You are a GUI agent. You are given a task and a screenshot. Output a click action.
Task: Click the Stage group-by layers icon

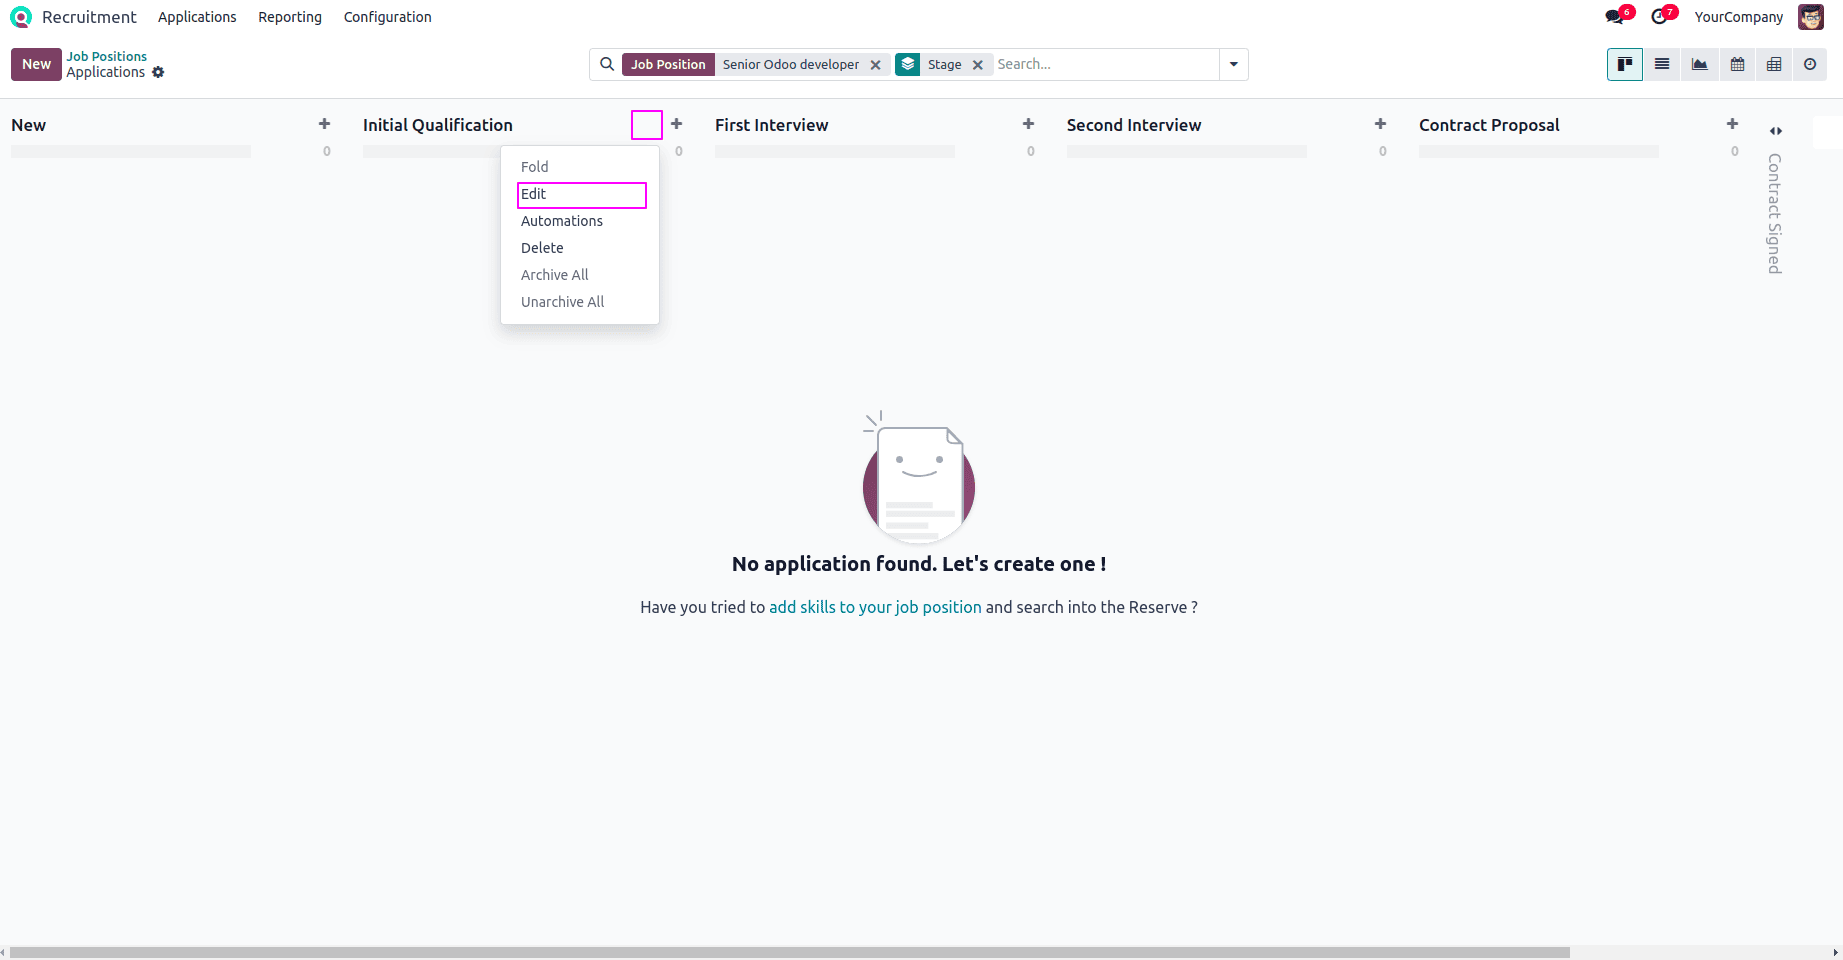(x=907, y=64)
